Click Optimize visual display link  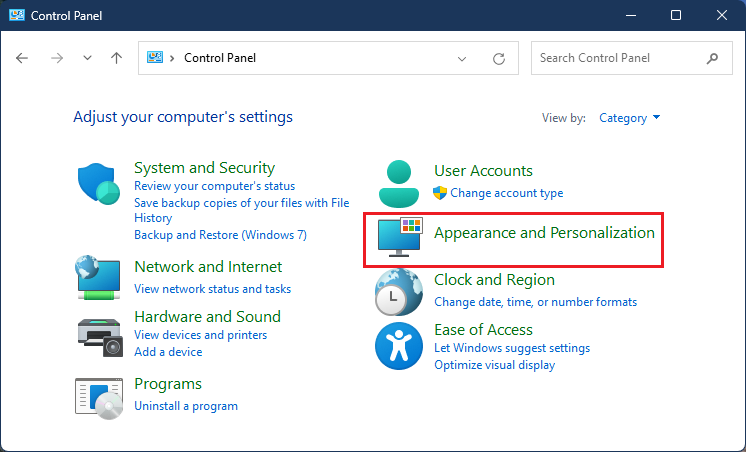(494, 365)
